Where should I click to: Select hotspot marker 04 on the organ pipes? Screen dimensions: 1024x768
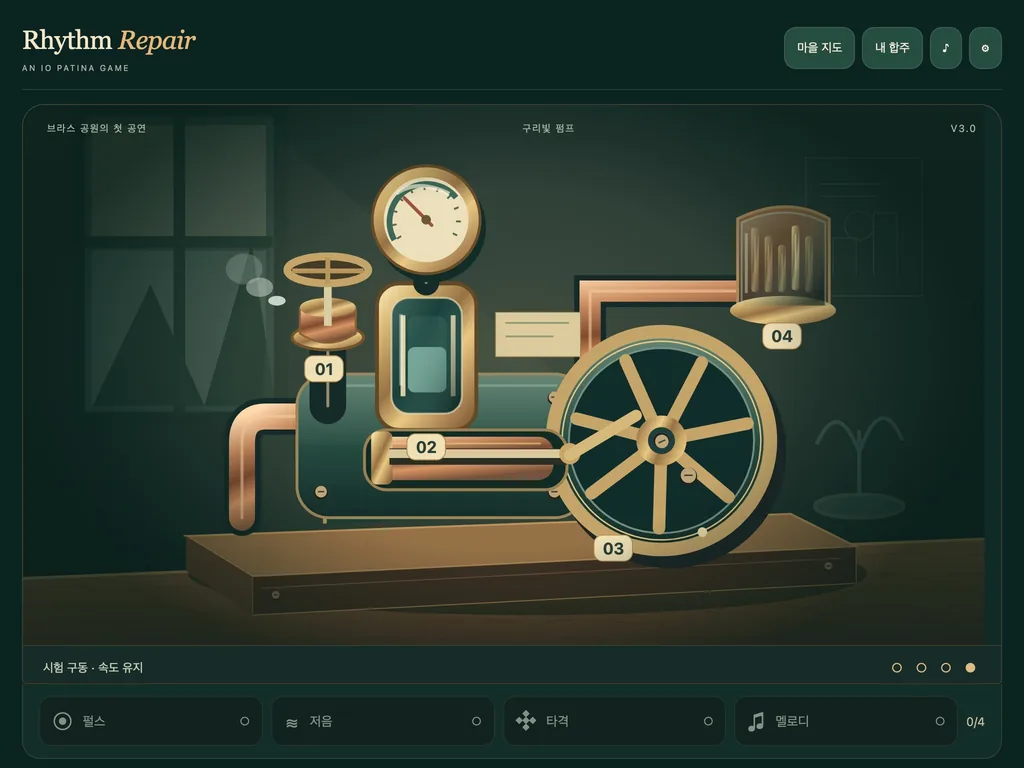click(x=782, y=336)
